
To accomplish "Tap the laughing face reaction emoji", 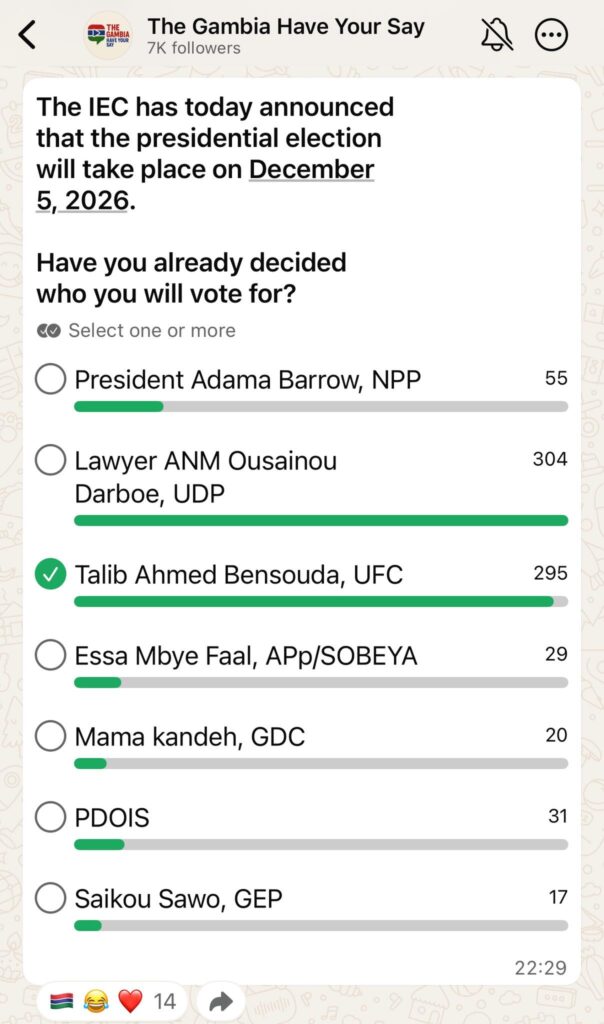I will (96, 1001).
